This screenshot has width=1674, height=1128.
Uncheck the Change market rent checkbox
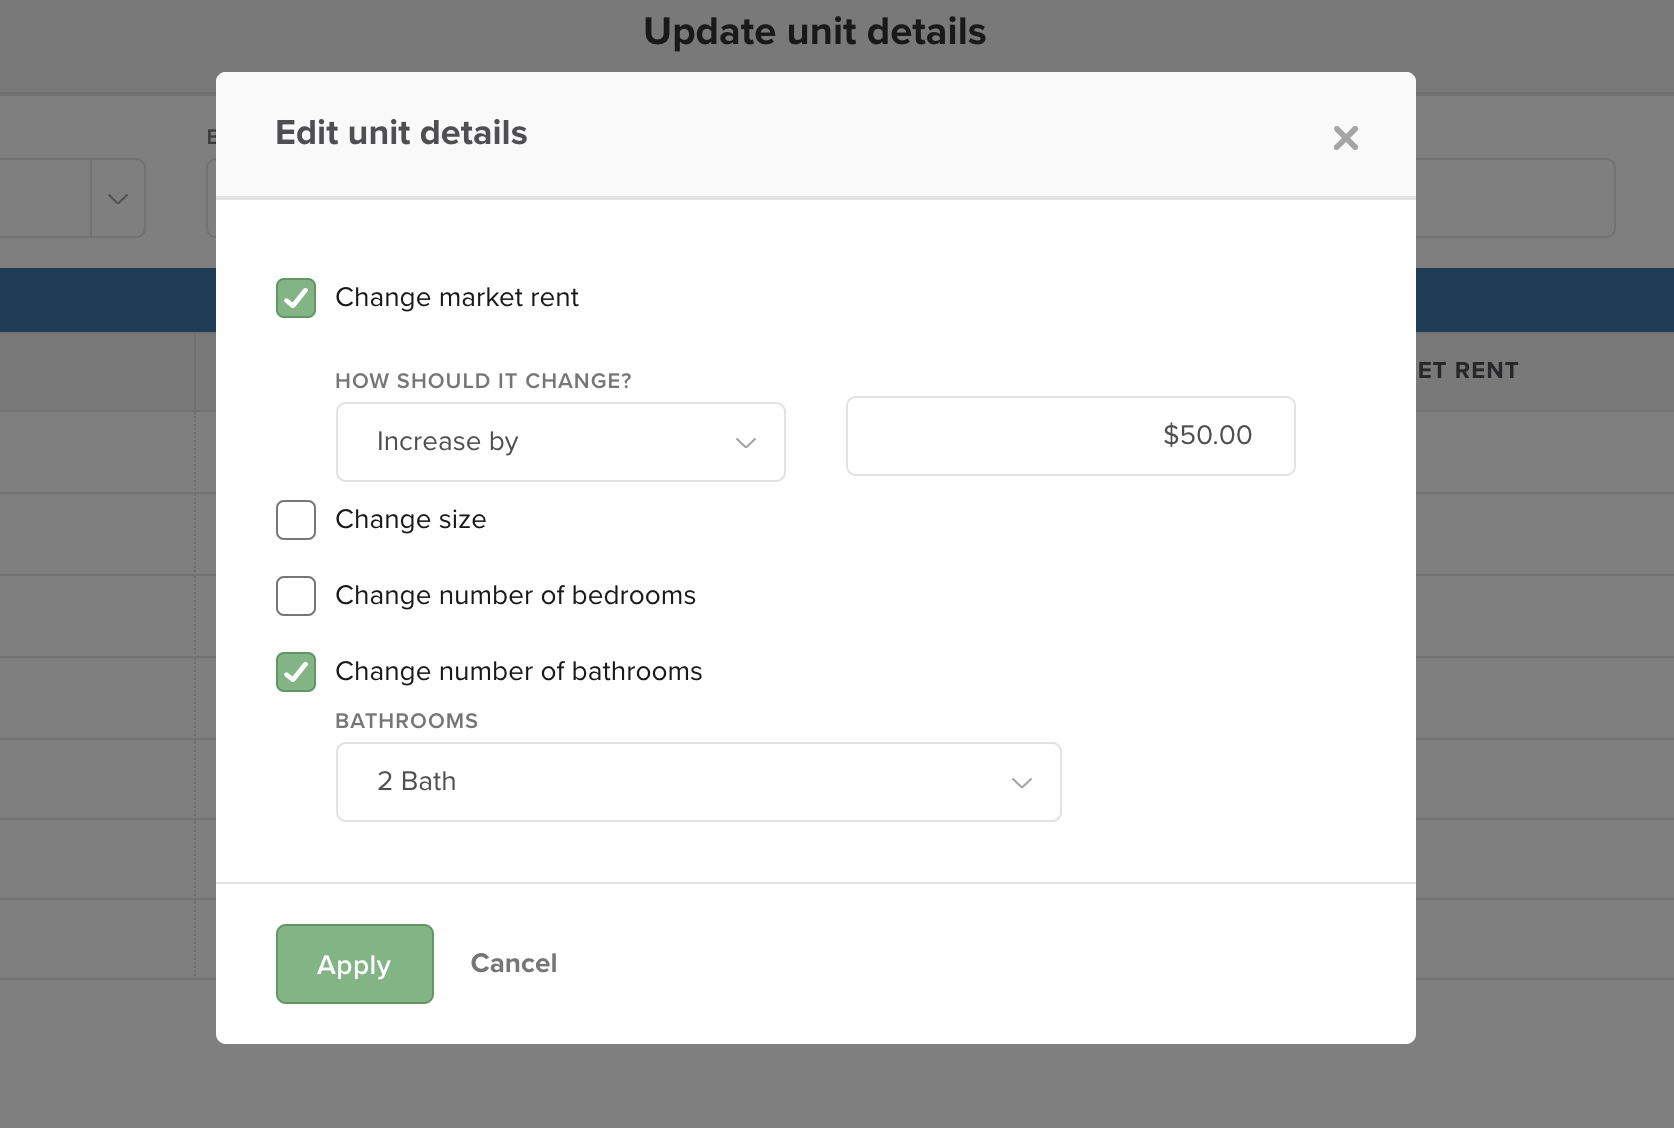[x=296, y=298]
